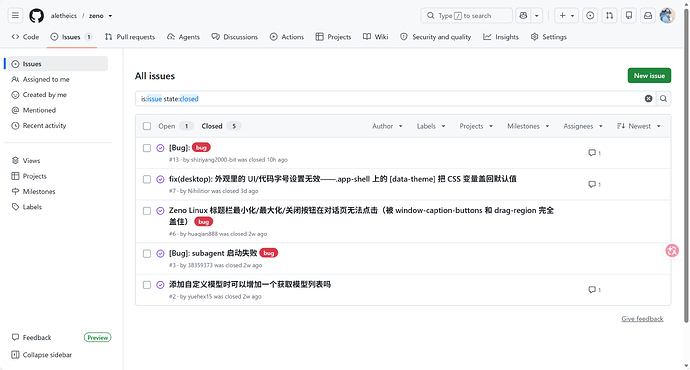This screenshot has width=690, height=370.
Task: Open the Copilot chat icon
Action: click(x=523, y=15)
